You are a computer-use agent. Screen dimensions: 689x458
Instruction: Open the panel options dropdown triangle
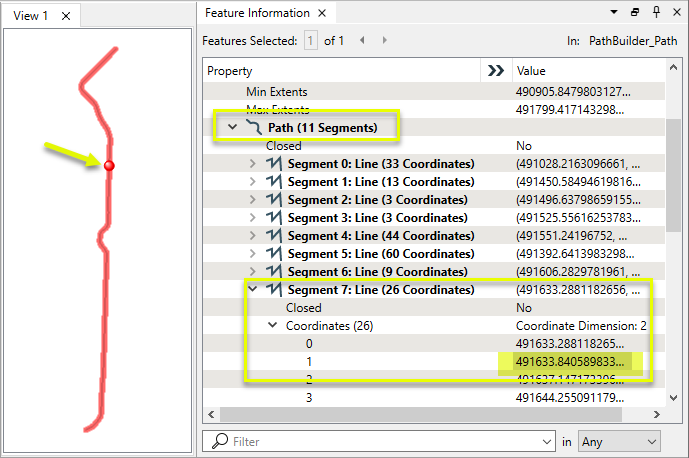coord(615,13)
